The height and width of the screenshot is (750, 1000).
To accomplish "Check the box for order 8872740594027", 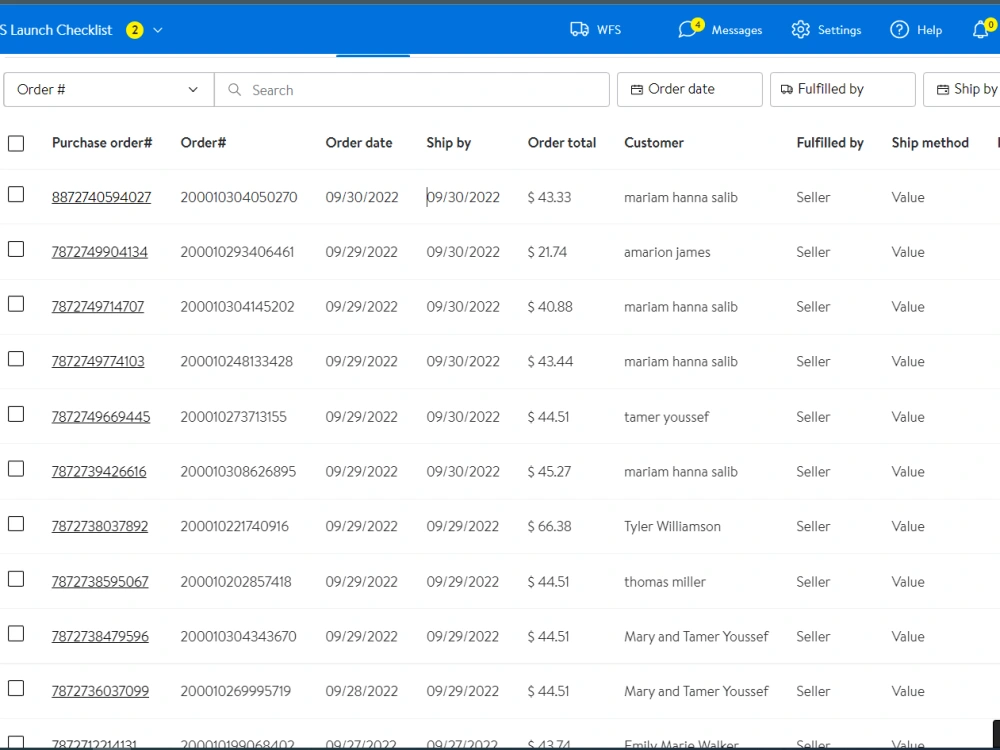I will coord(16,194).
